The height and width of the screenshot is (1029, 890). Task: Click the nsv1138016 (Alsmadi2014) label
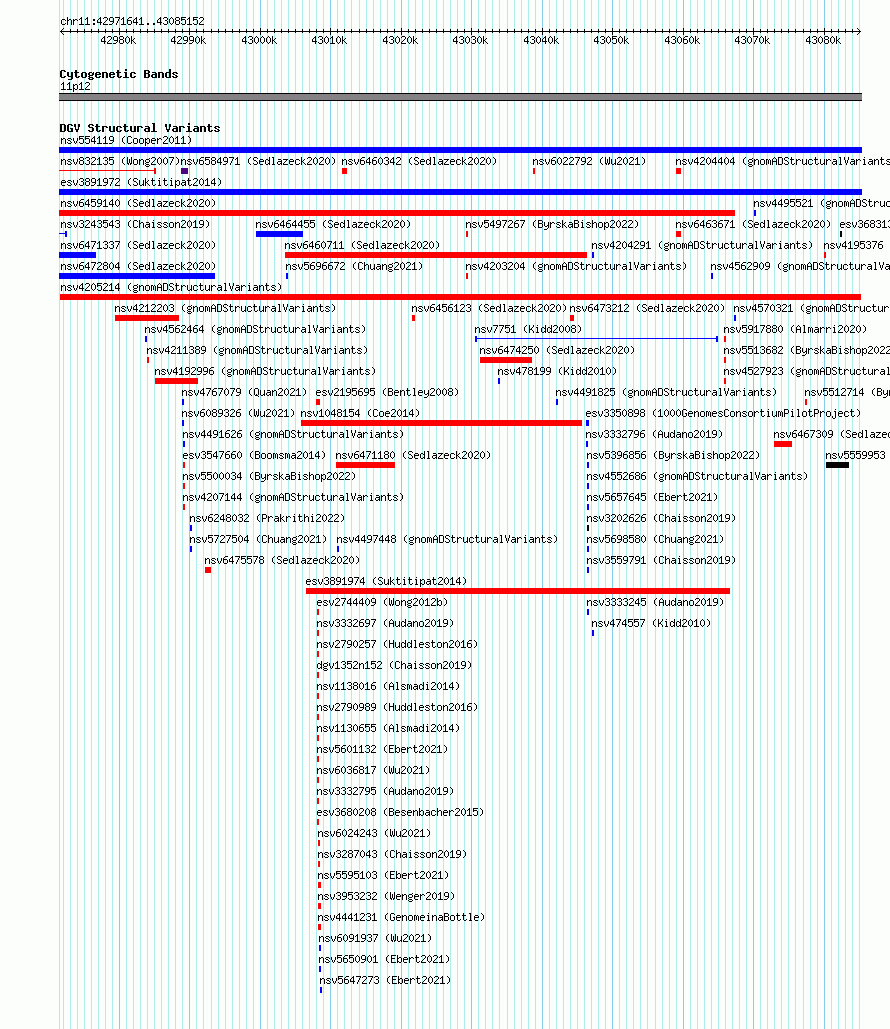(389, 686)
